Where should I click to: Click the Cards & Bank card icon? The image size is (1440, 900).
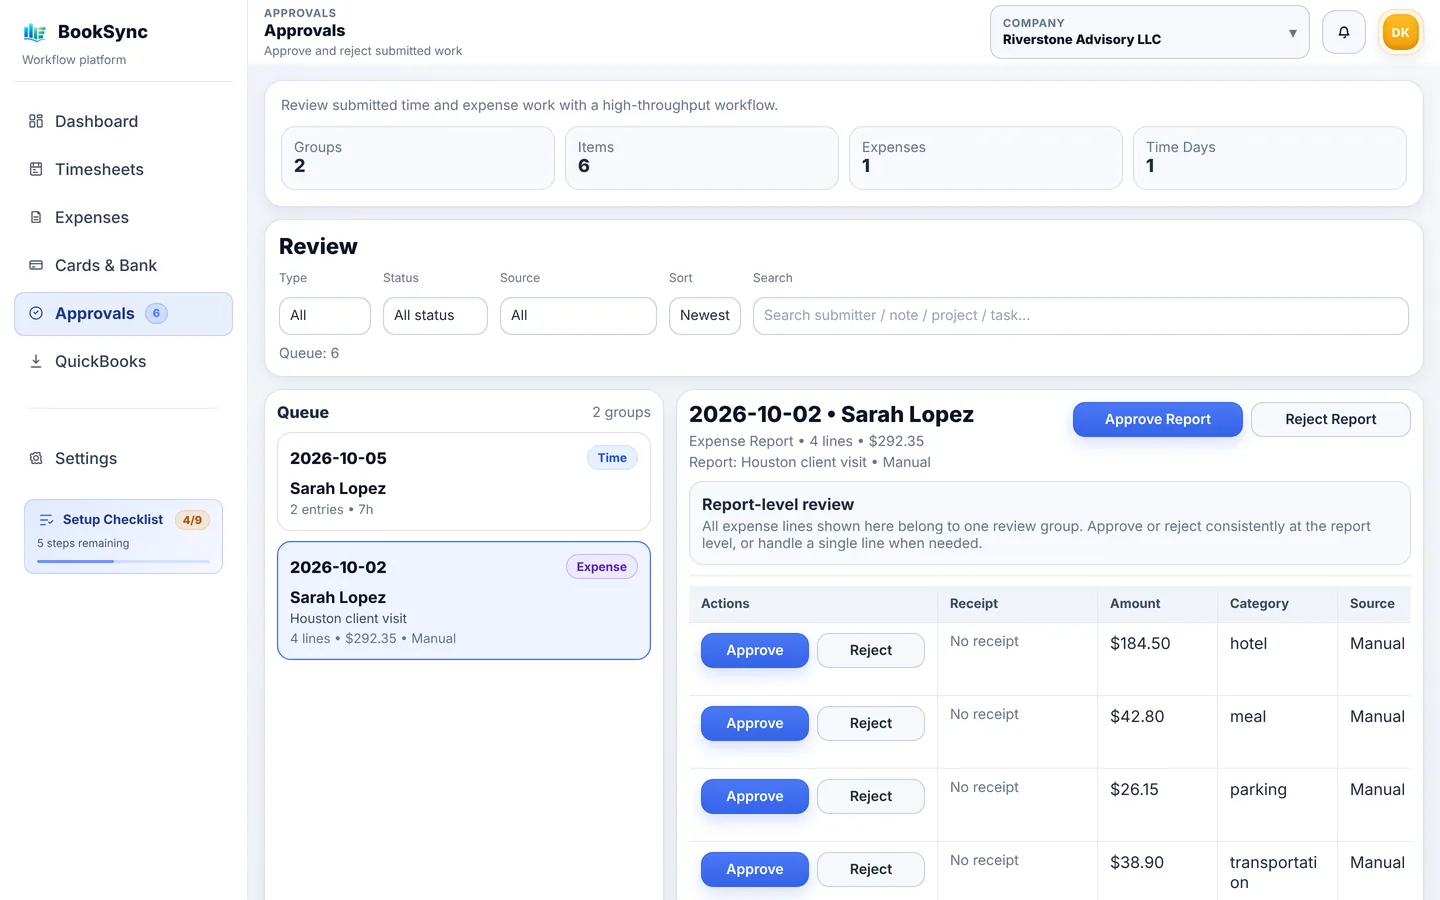36,265
